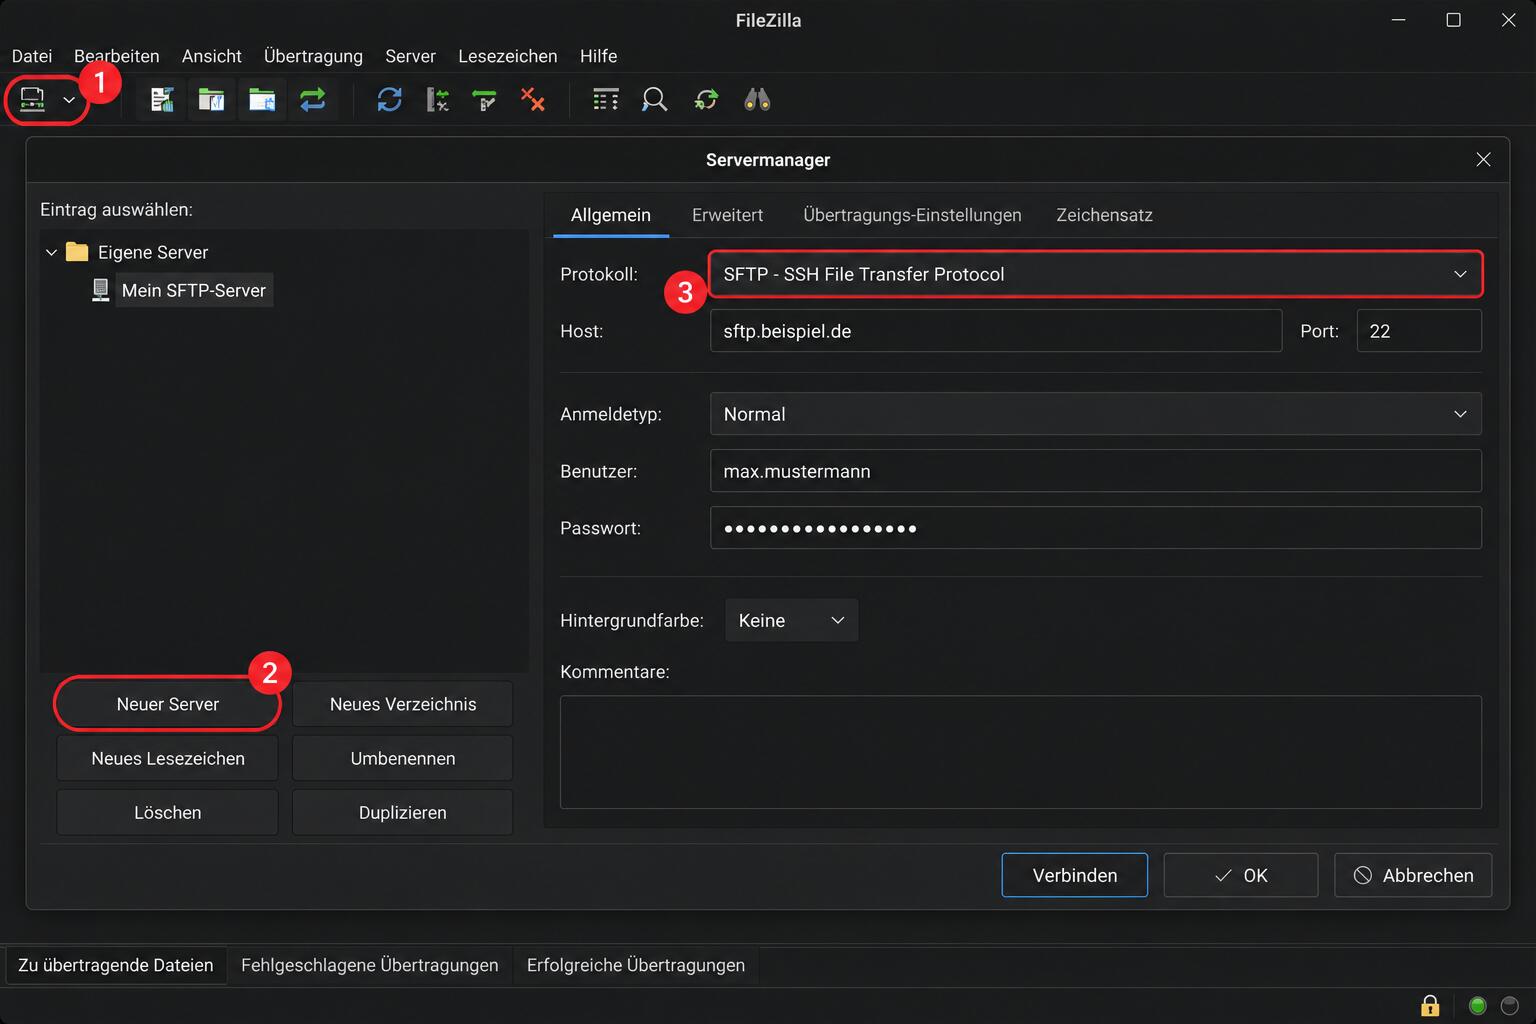Toggle processing of the transfer queue icon

tap(437, 100)
